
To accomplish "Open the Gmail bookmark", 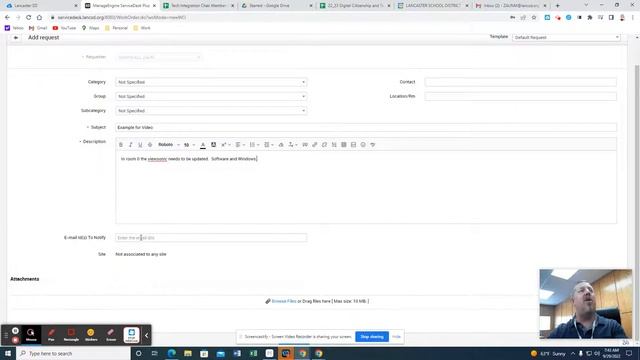I will point(38,28).
